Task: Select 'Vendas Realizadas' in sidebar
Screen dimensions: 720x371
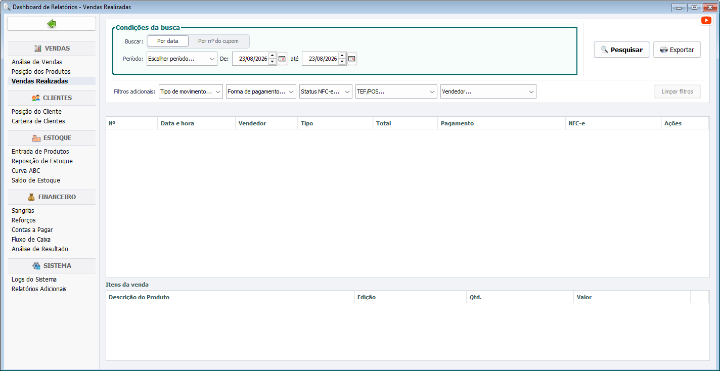Action: tap(39, 81)
